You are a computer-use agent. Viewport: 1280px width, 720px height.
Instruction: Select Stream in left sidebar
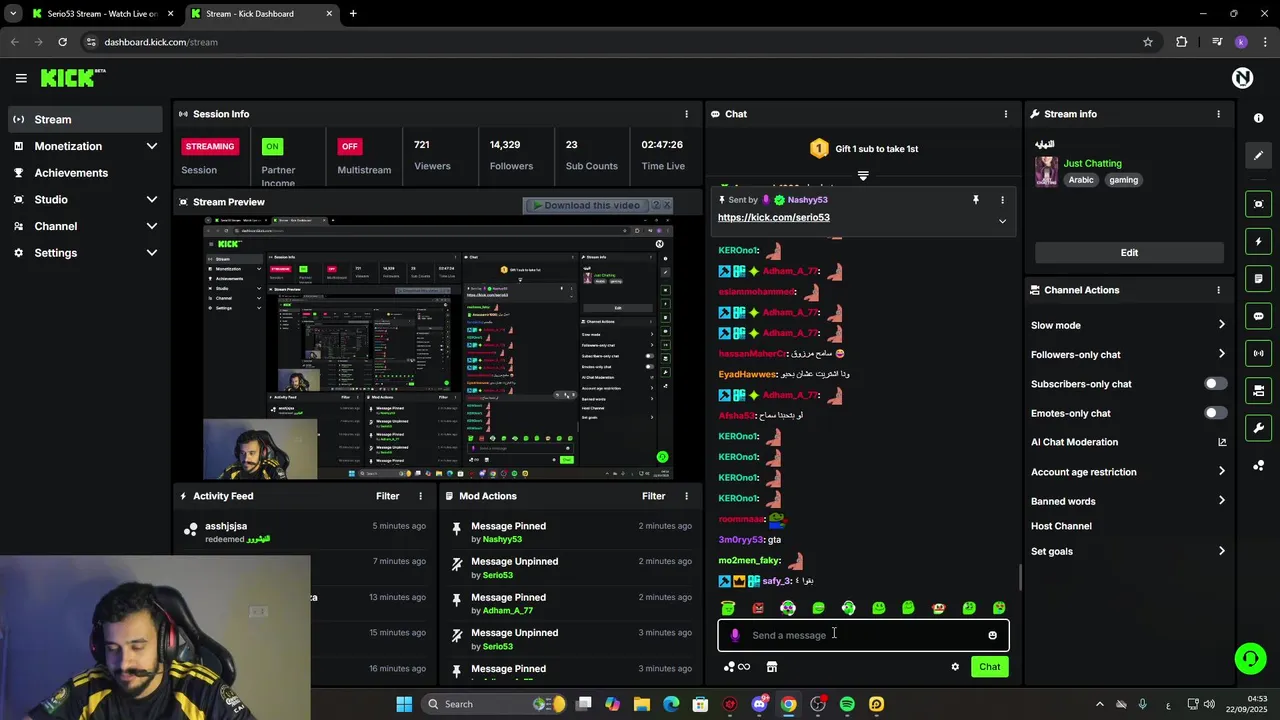86,119
